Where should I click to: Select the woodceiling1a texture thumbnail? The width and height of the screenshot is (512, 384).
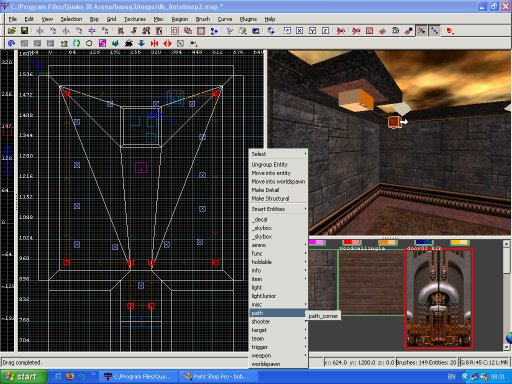click(x=371, y=283)
